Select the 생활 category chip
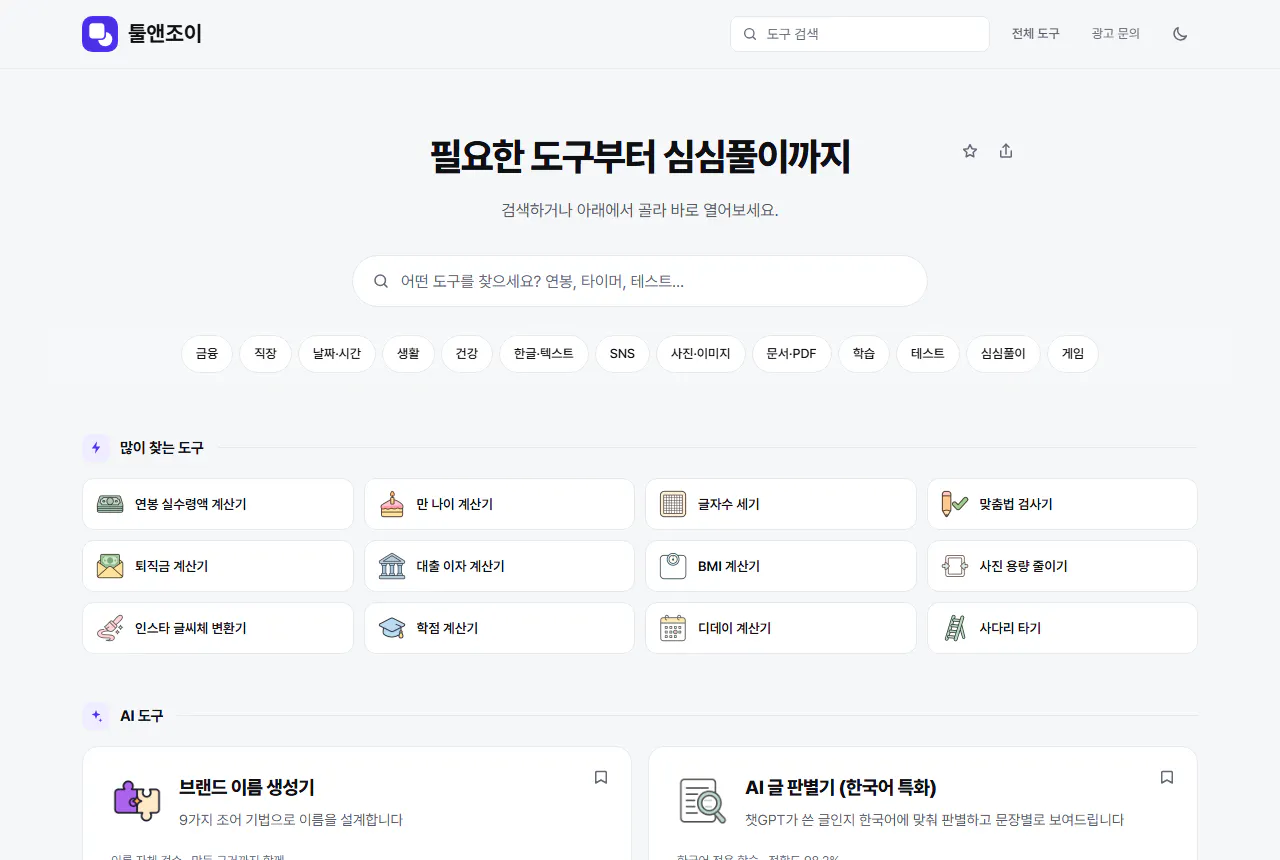1280x860 pixels. coord(408,354)
